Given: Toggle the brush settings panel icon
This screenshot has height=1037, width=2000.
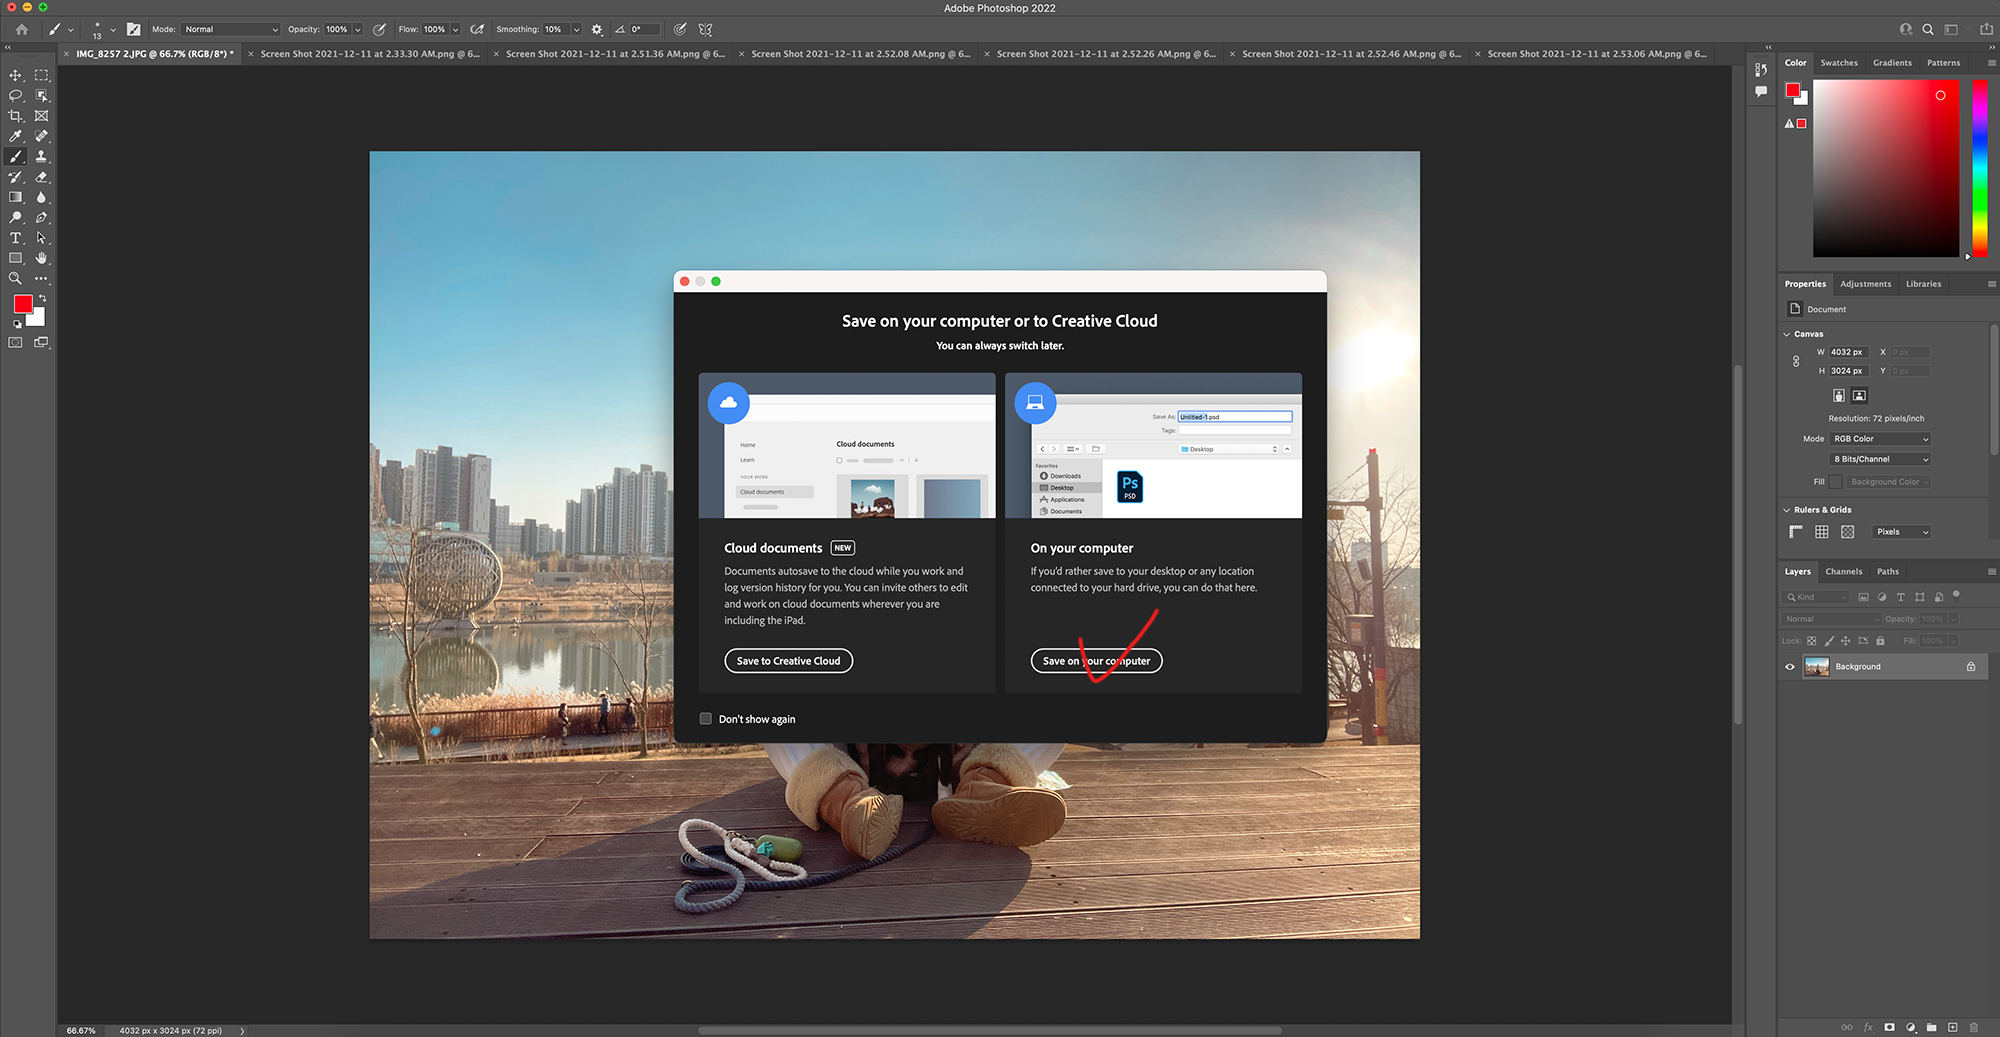Looking at the screenshot, I should [x=134, y=29].
